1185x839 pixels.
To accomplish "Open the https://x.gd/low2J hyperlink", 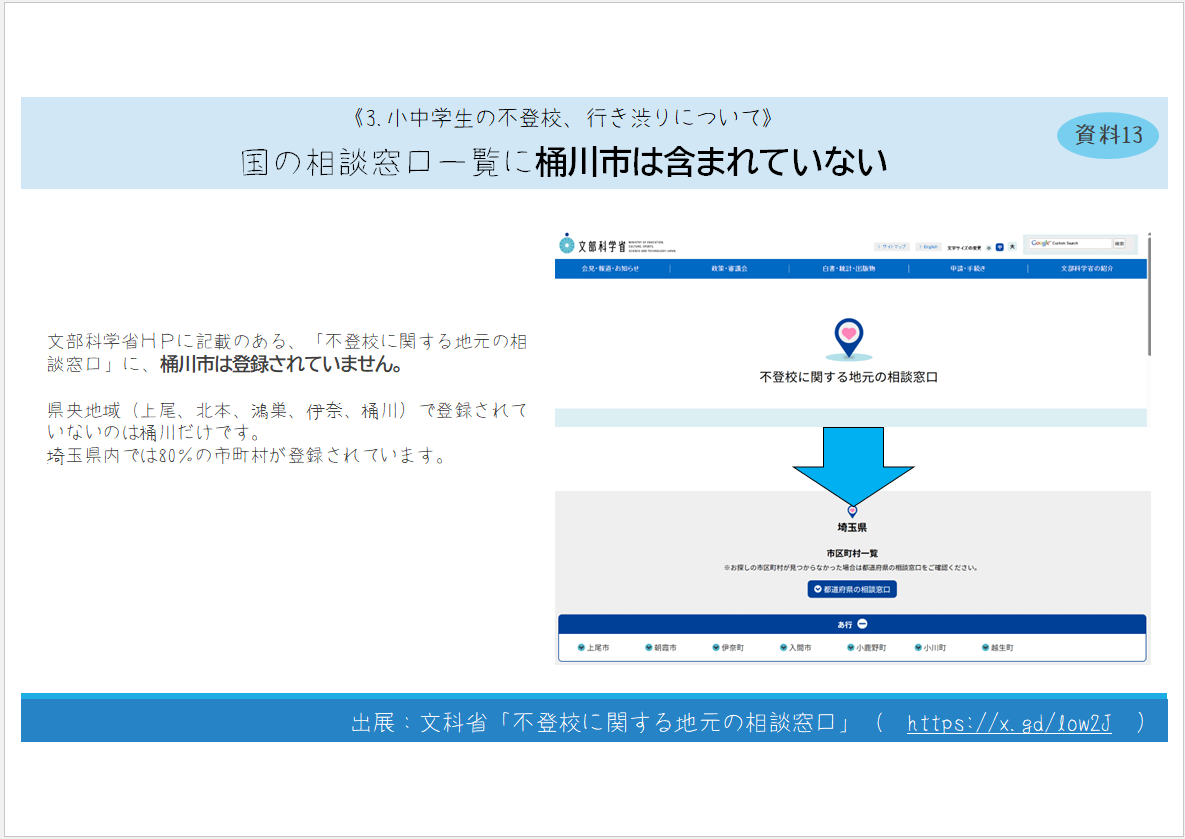I will [1009, 723].
